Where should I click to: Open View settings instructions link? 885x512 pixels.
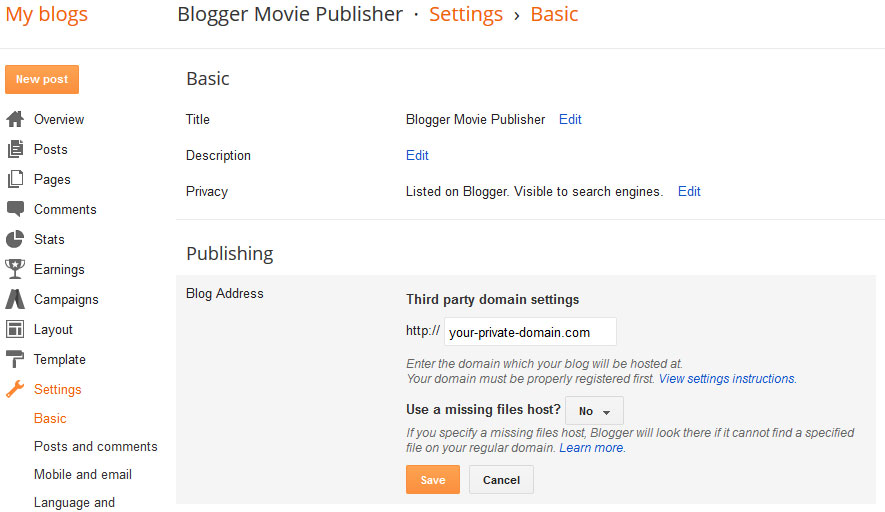point(727,379)
